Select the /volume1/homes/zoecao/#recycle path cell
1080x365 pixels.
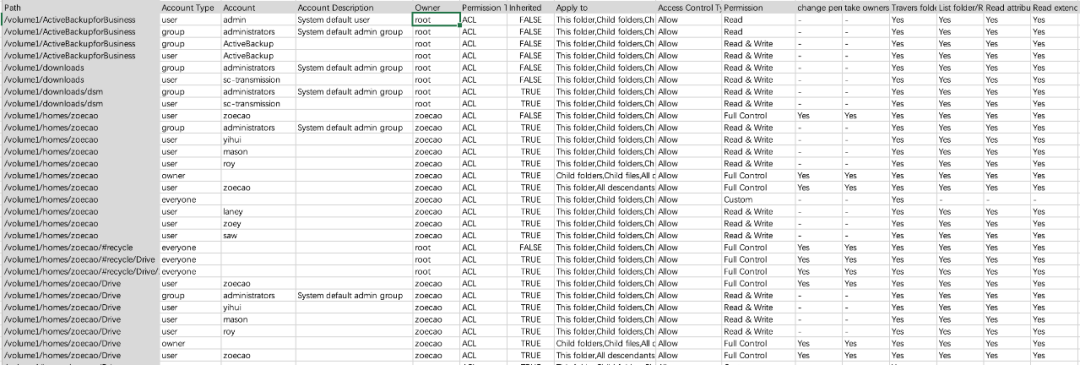80,247
